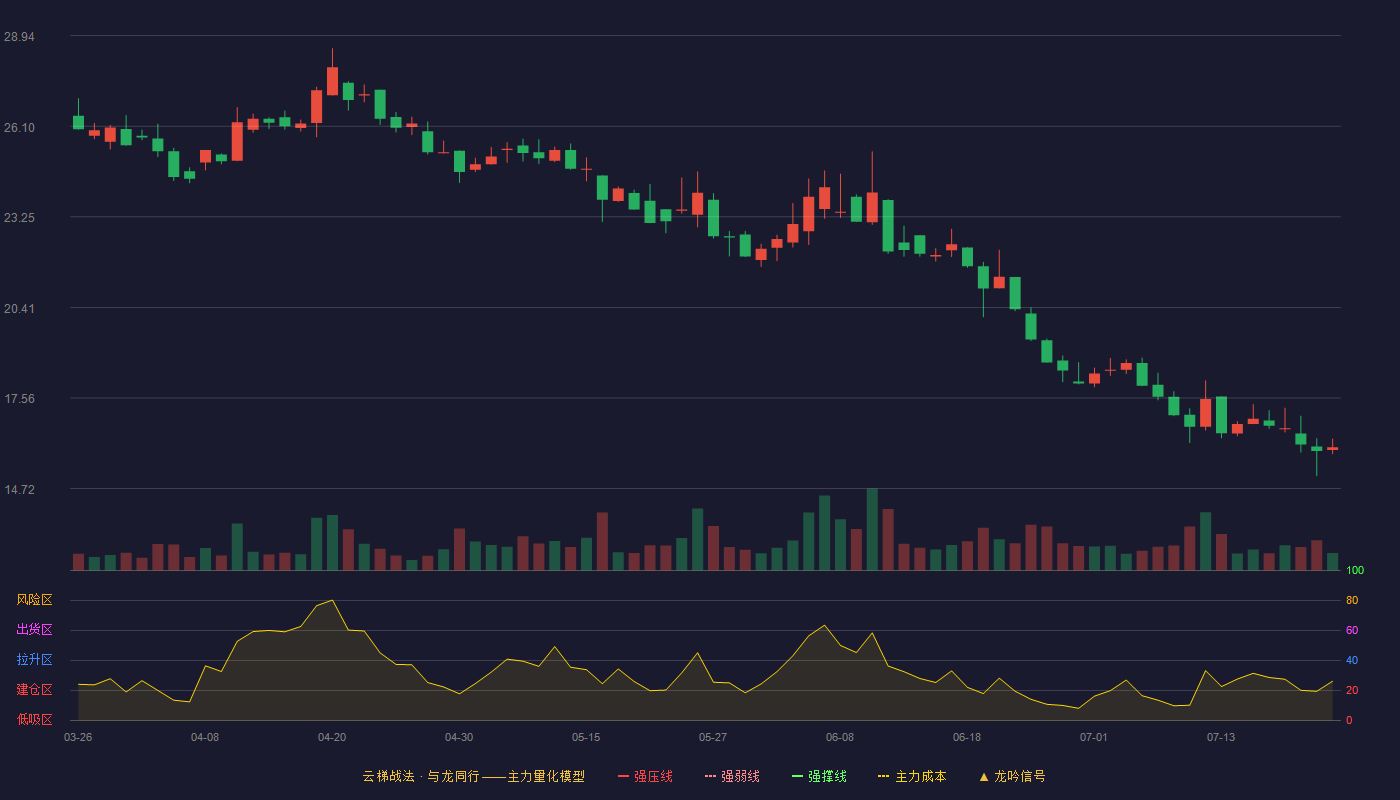1400x800 pixels.
Task: Click the 20 indicator scale value
Action: 1352,690
